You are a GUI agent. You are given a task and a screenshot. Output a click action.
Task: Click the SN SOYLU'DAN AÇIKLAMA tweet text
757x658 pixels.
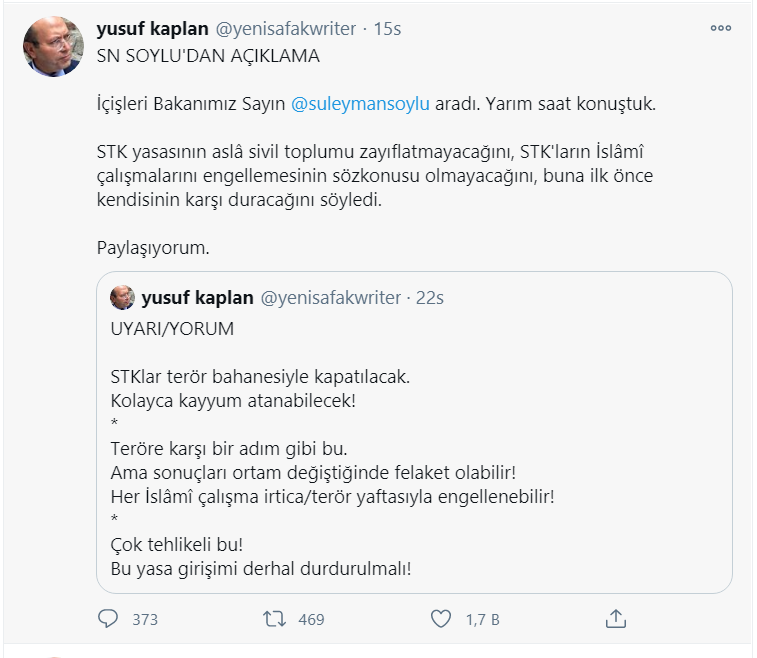coord(208,56)
